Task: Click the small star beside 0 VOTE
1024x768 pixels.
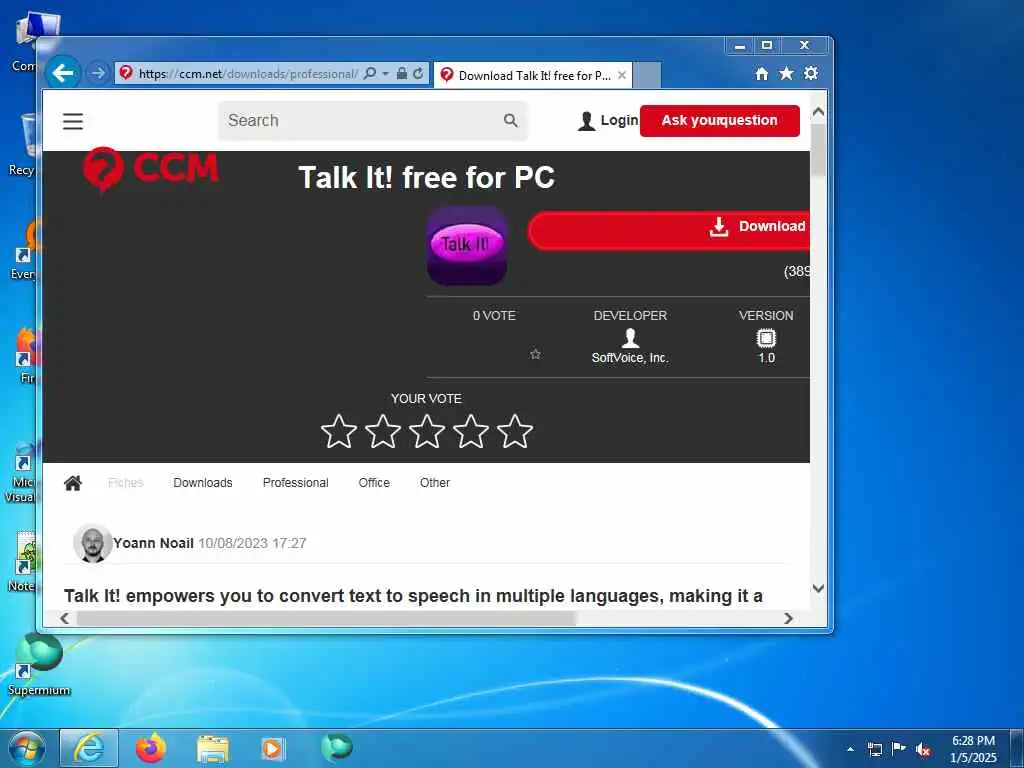Action: coord(536,354)
